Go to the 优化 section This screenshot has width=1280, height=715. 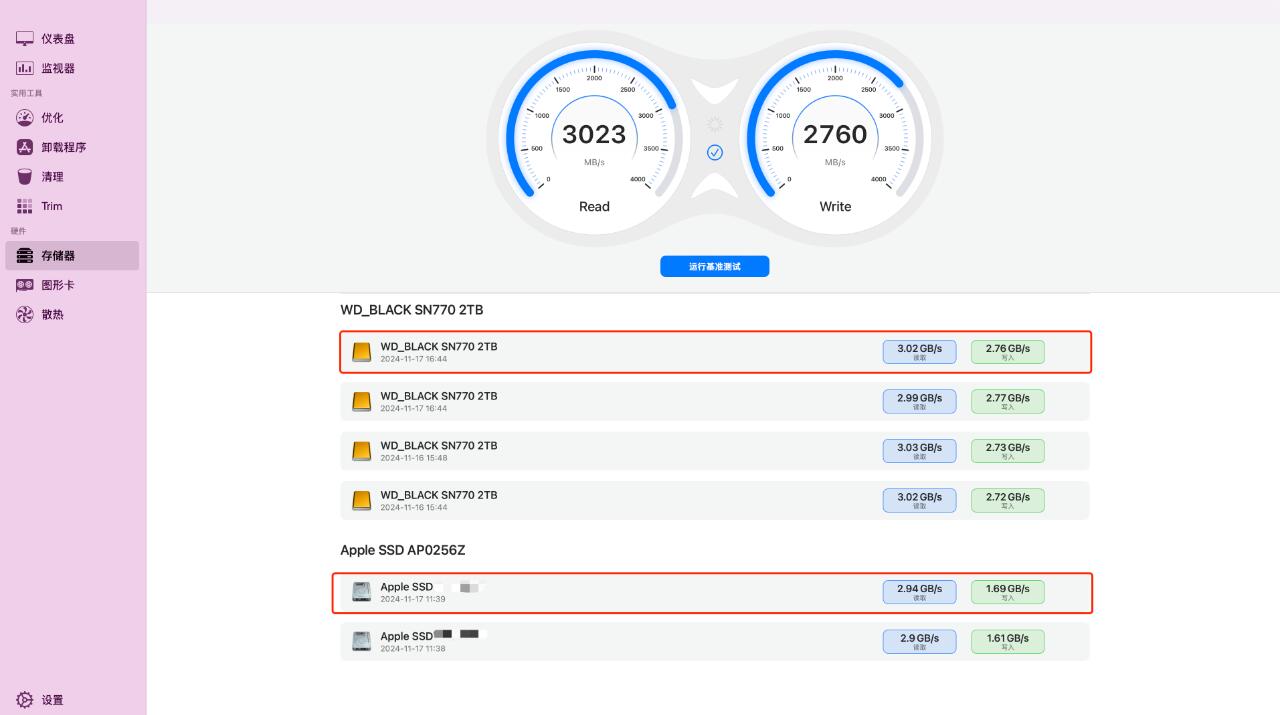coord(72,118)
